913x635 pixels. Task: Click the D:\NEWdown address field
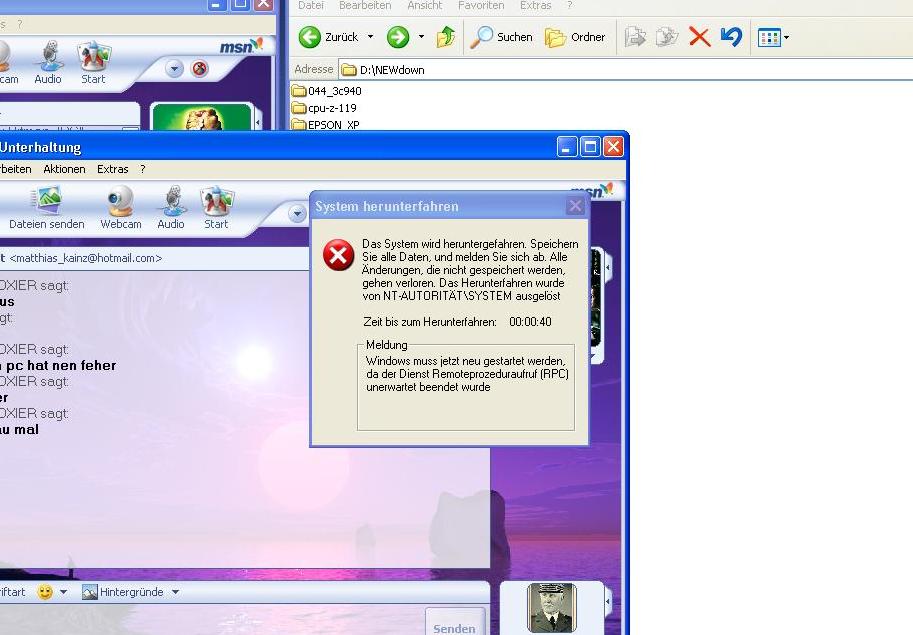click(625, 70)
